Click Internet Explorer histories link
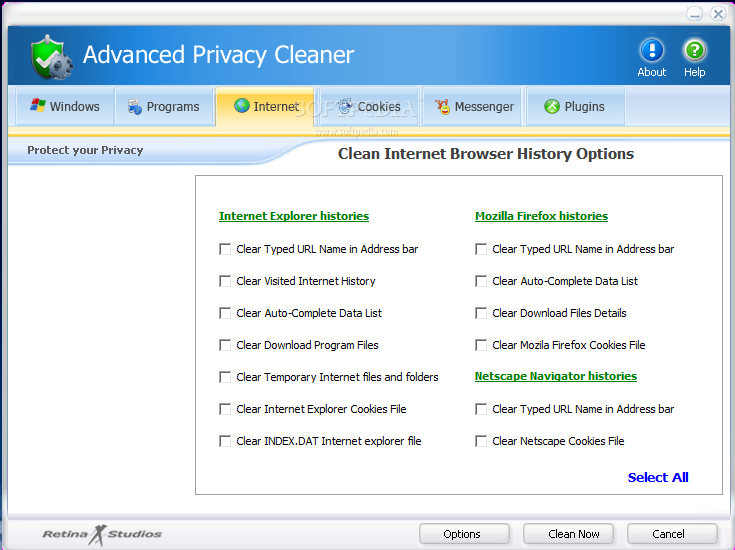The image size is (735, 550). tap(294, 216)
